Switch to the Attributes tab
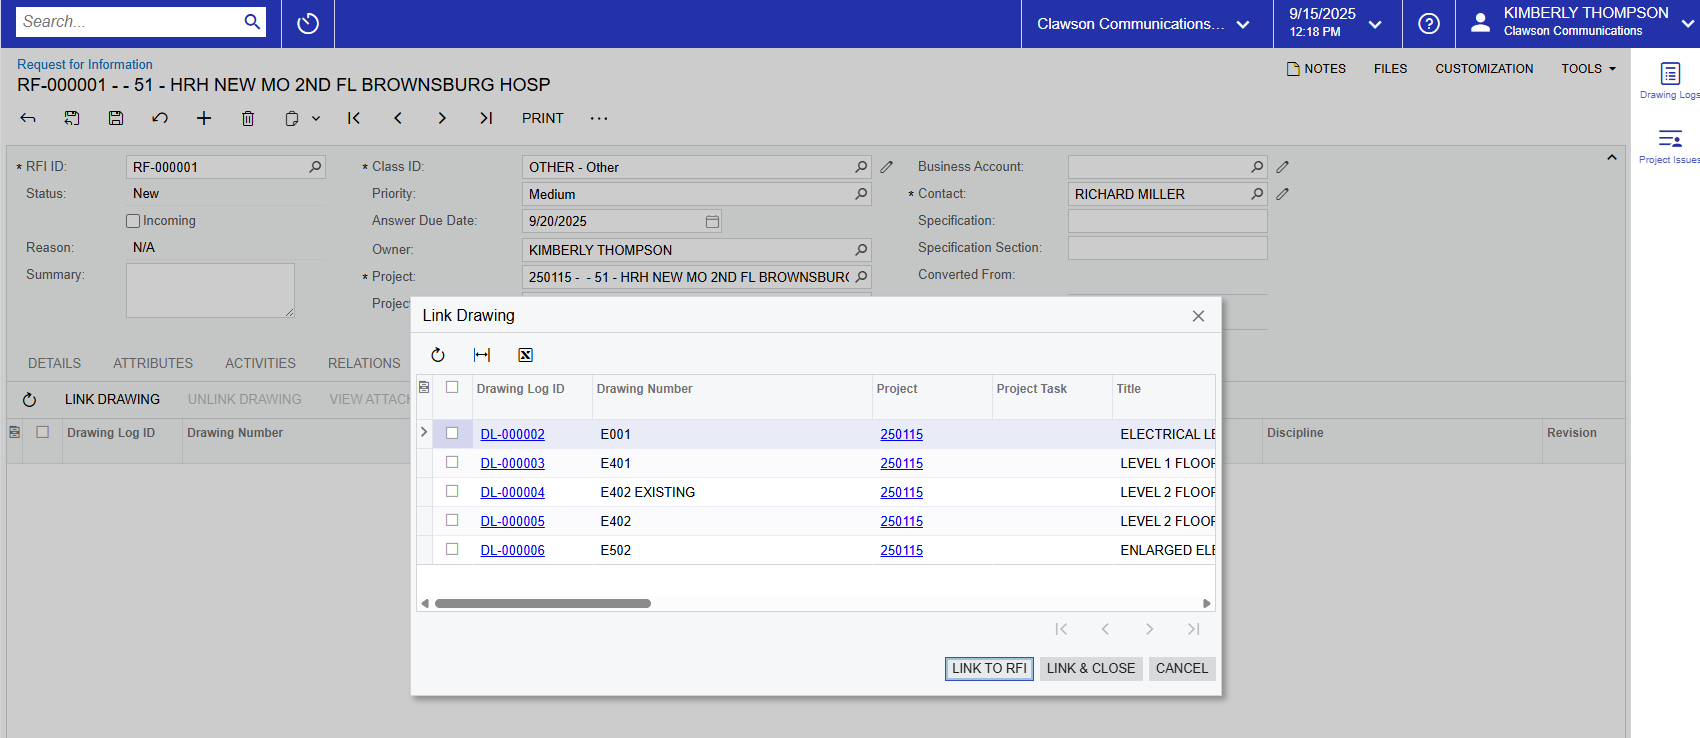This screenshot has width=1700, height=738. (153, 363)
